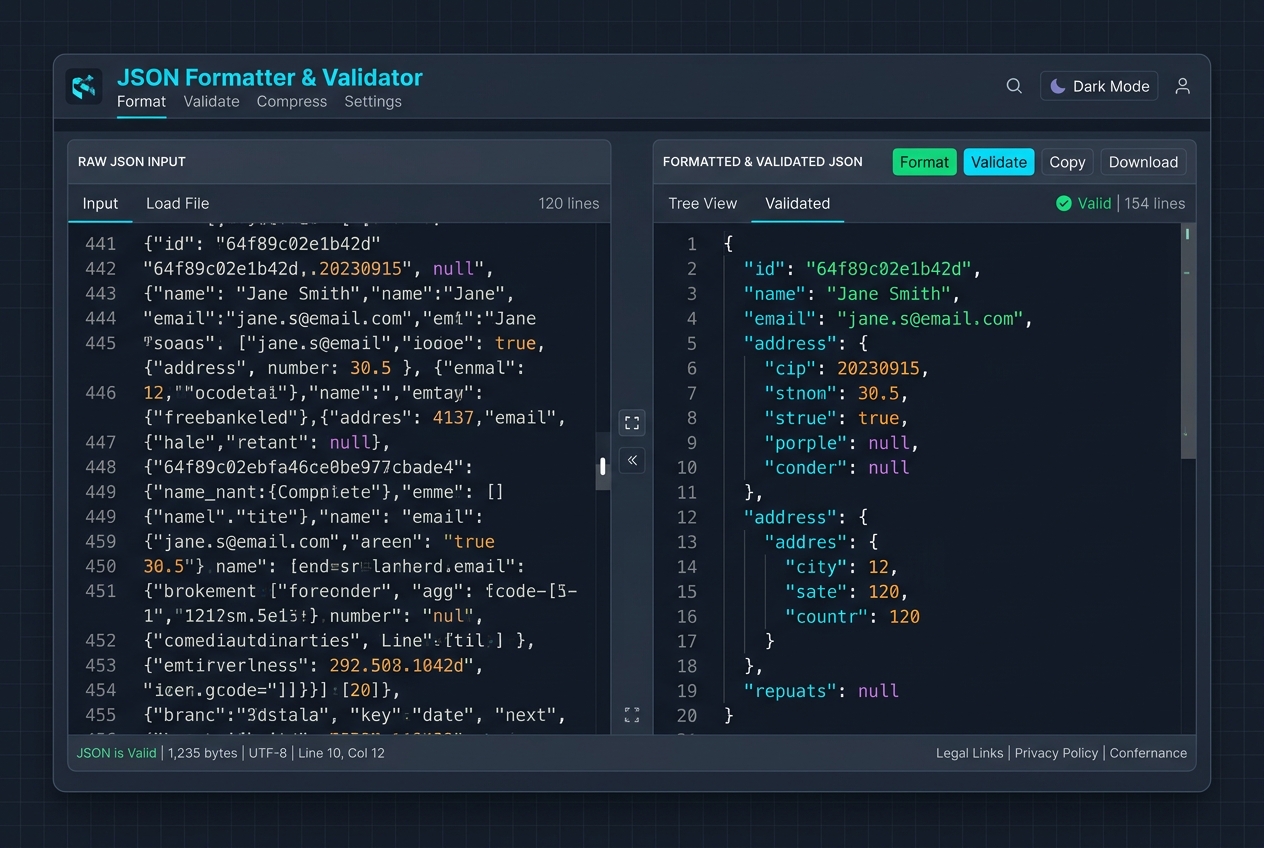Switch to the Format tab
The image size is (1264, 848).
[141, 101]
